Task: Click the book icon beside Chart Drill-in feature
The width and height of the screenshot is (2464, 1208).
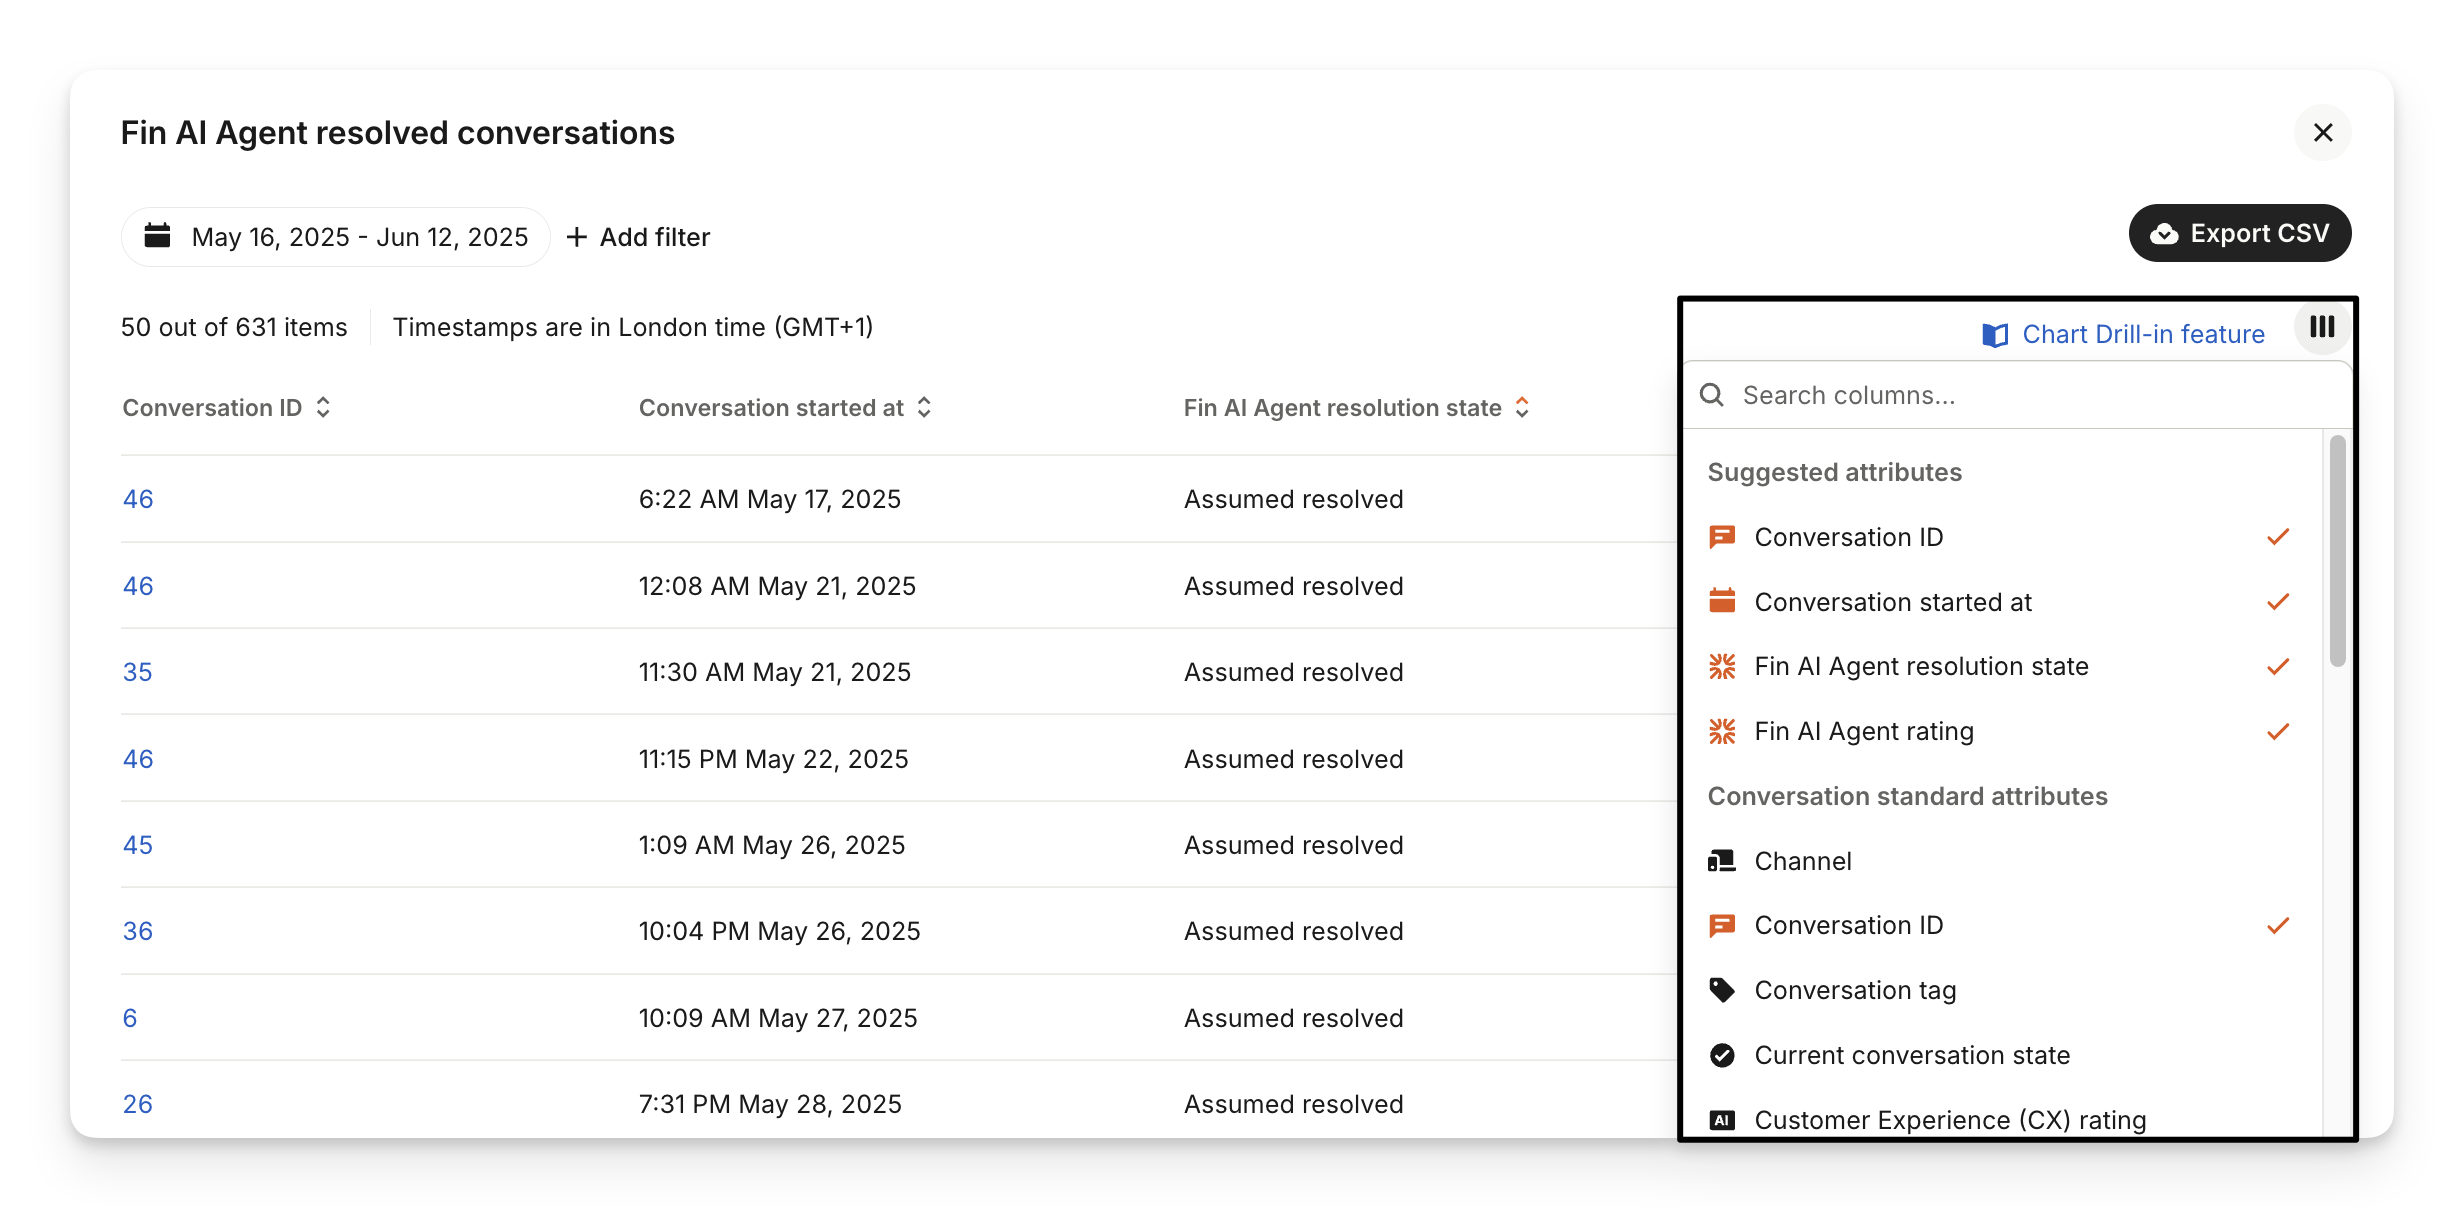Action: pyautogui.click(x=1994, y=335)
